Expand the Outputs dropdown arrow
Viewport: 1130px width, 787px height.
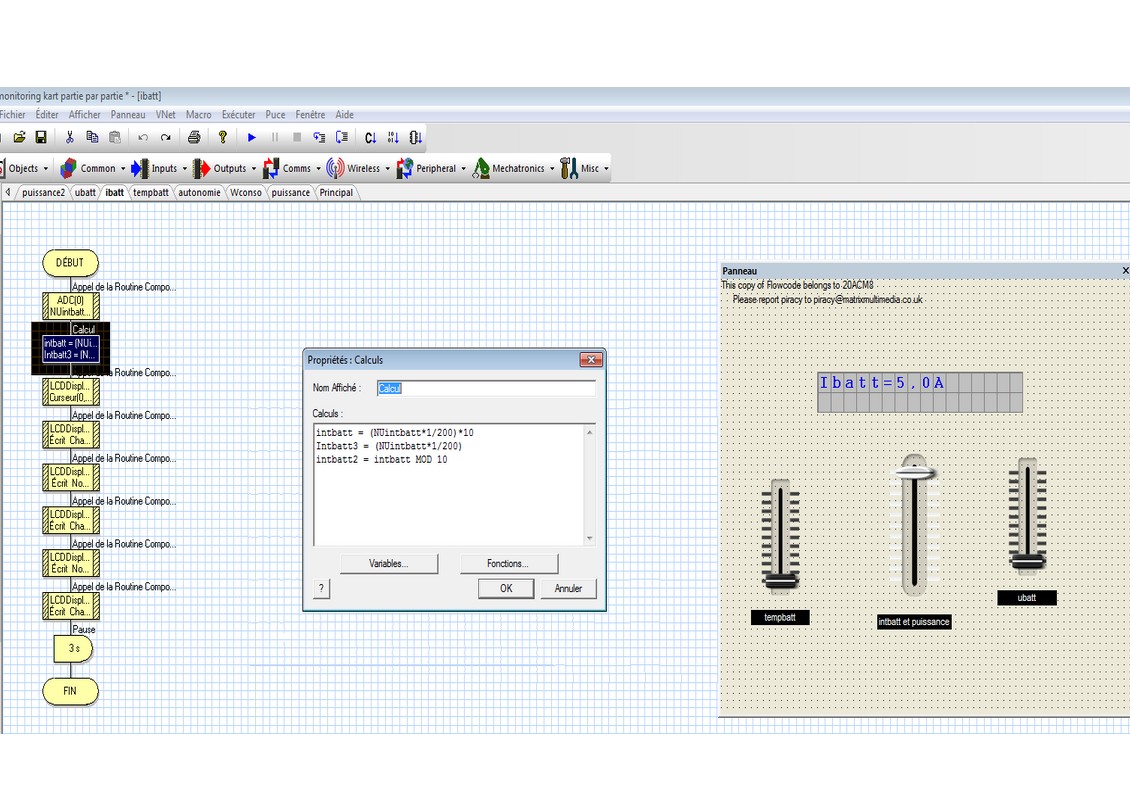click(254, 169)
